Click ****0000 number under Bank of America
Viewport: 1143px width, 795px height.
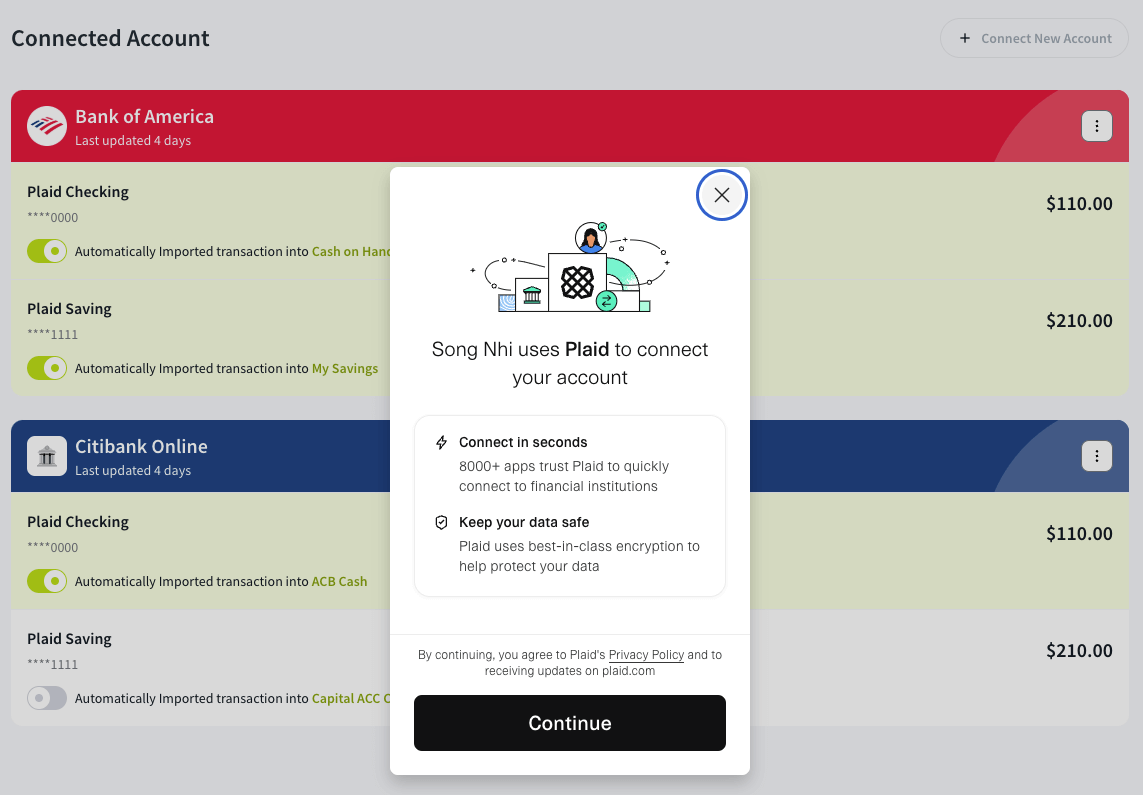pos(52,217)
